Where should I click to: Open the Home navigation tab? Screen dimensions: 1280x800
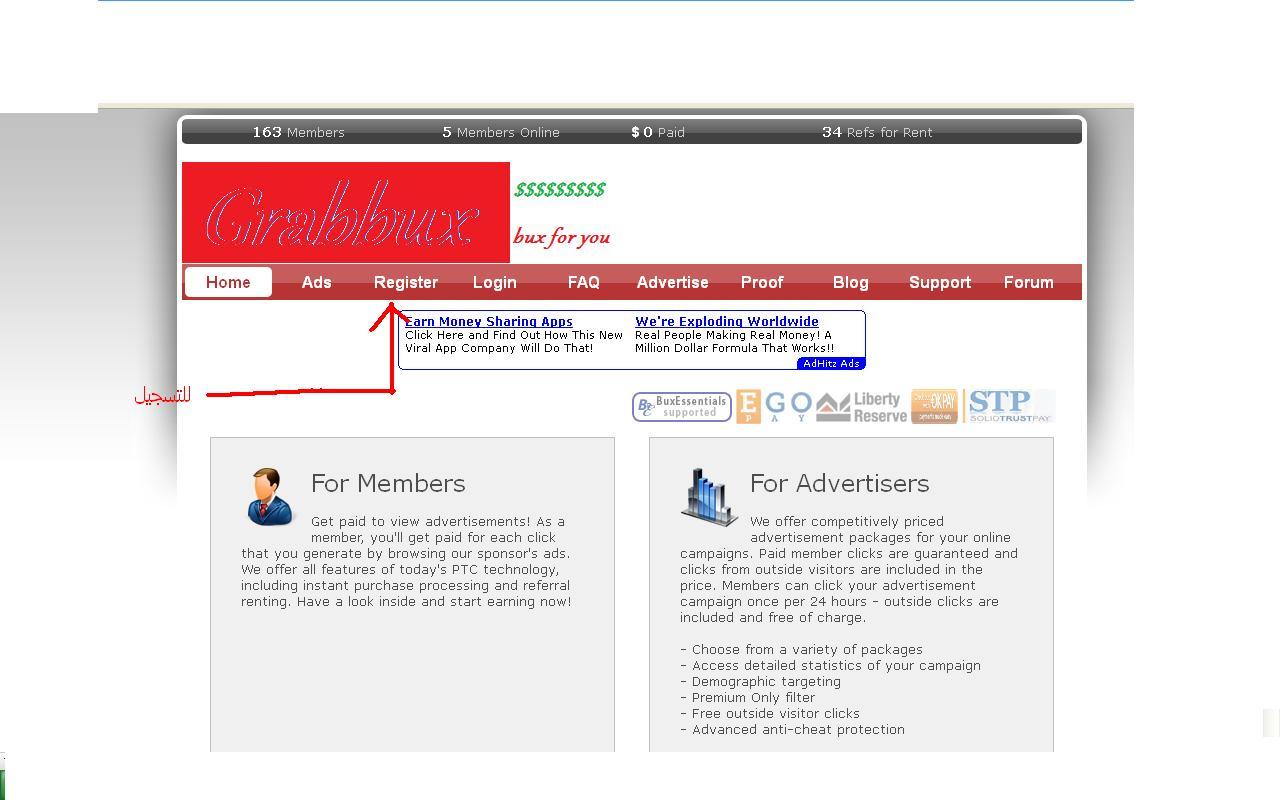228,282
